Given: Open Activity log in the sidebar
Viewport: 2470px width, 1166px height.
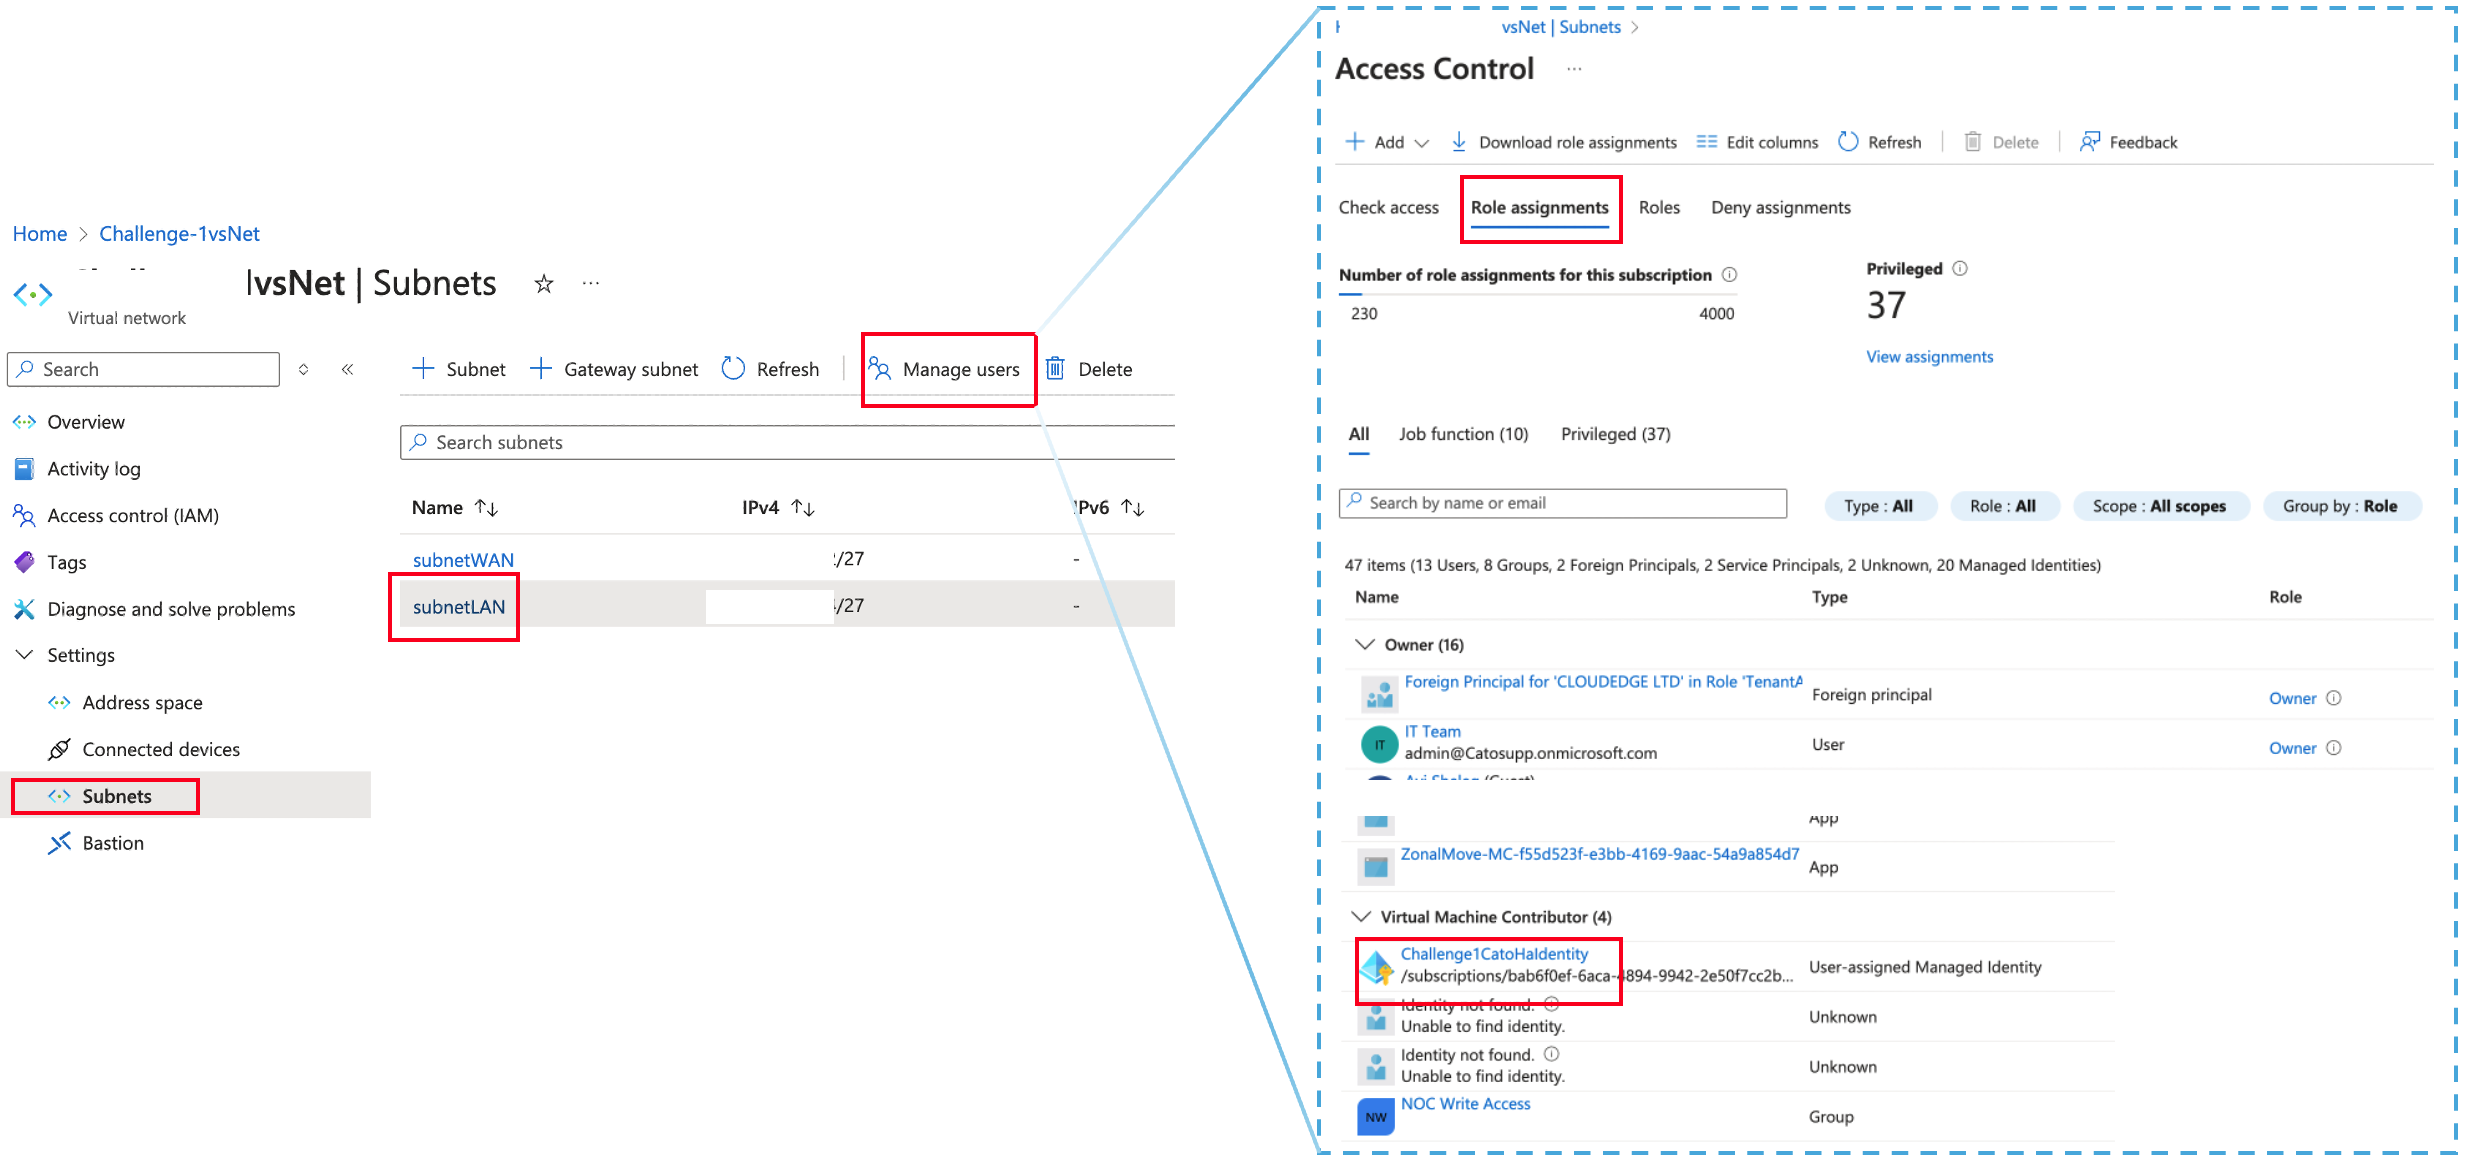Looking at the screenshot, I should click(x=94, y=469).
